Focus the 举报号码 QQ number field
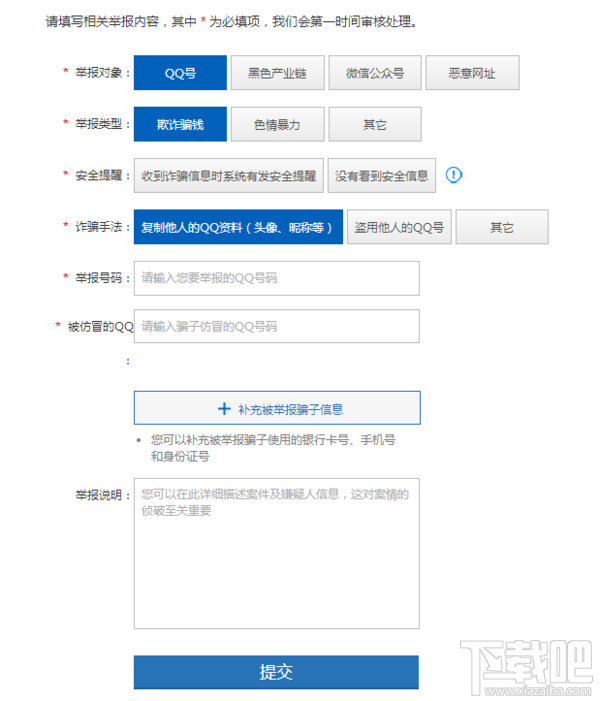This screenshot has height=701, width=600. pyautogui.click(x=277, y=278)
